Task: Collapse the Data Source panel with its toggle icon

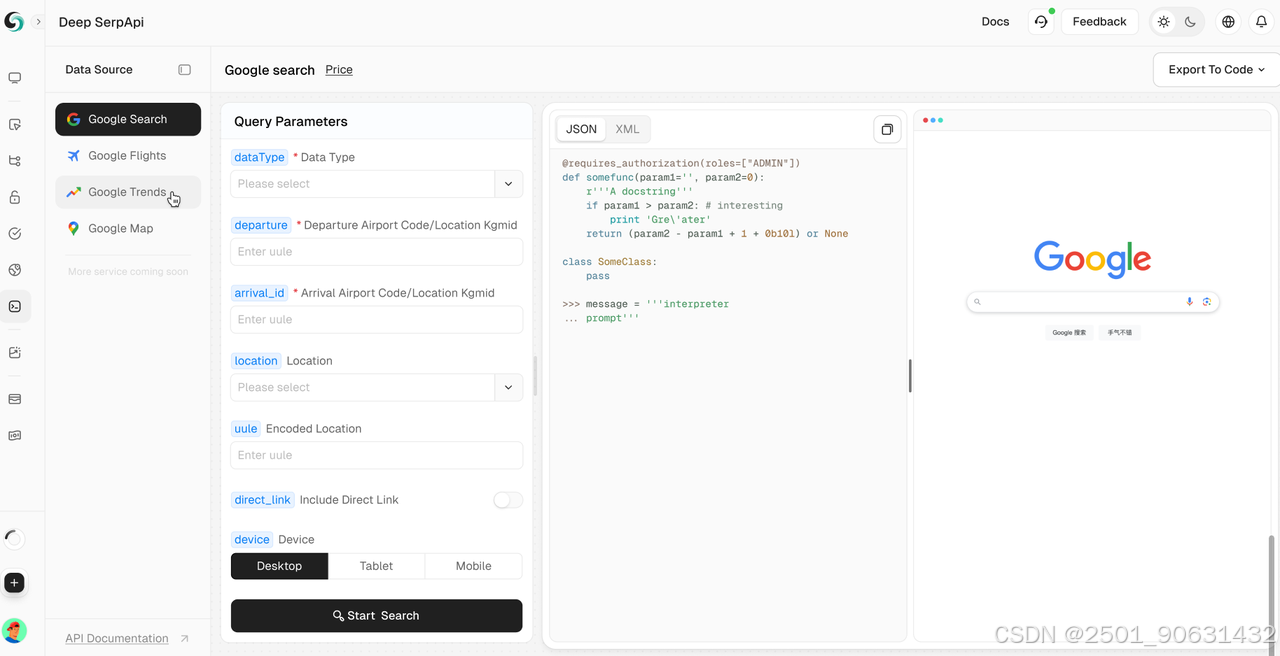Action: (184, 70)
